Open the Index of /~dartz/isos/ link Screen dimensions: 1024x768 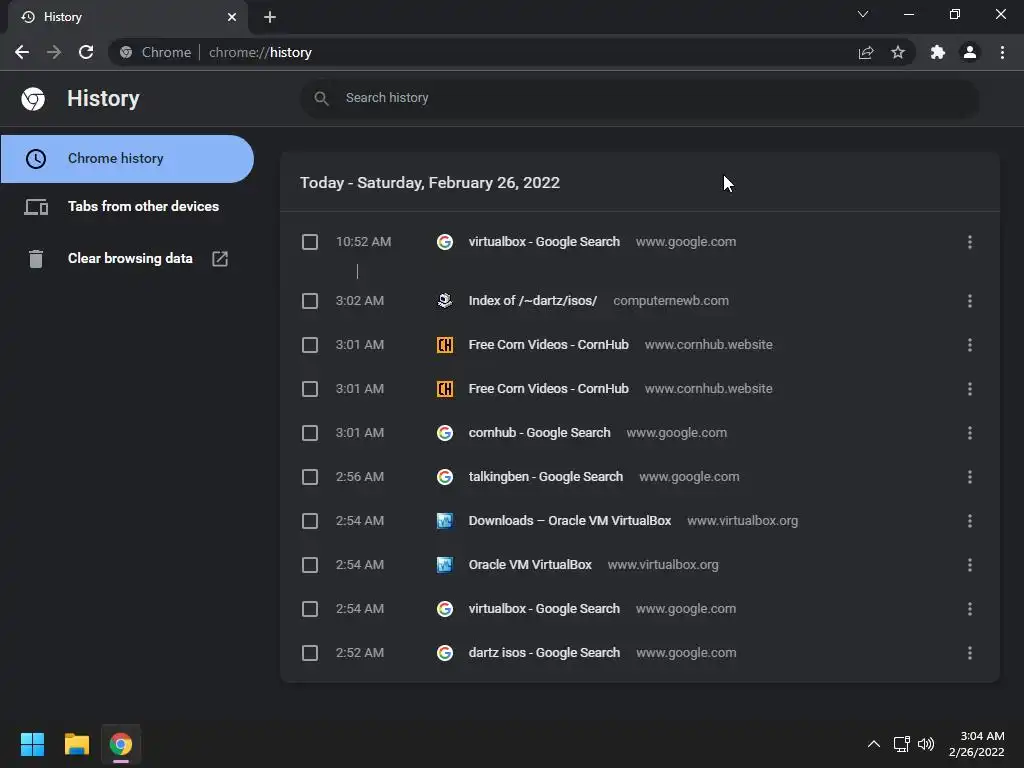pyautogui.click(x=533, y=301)
